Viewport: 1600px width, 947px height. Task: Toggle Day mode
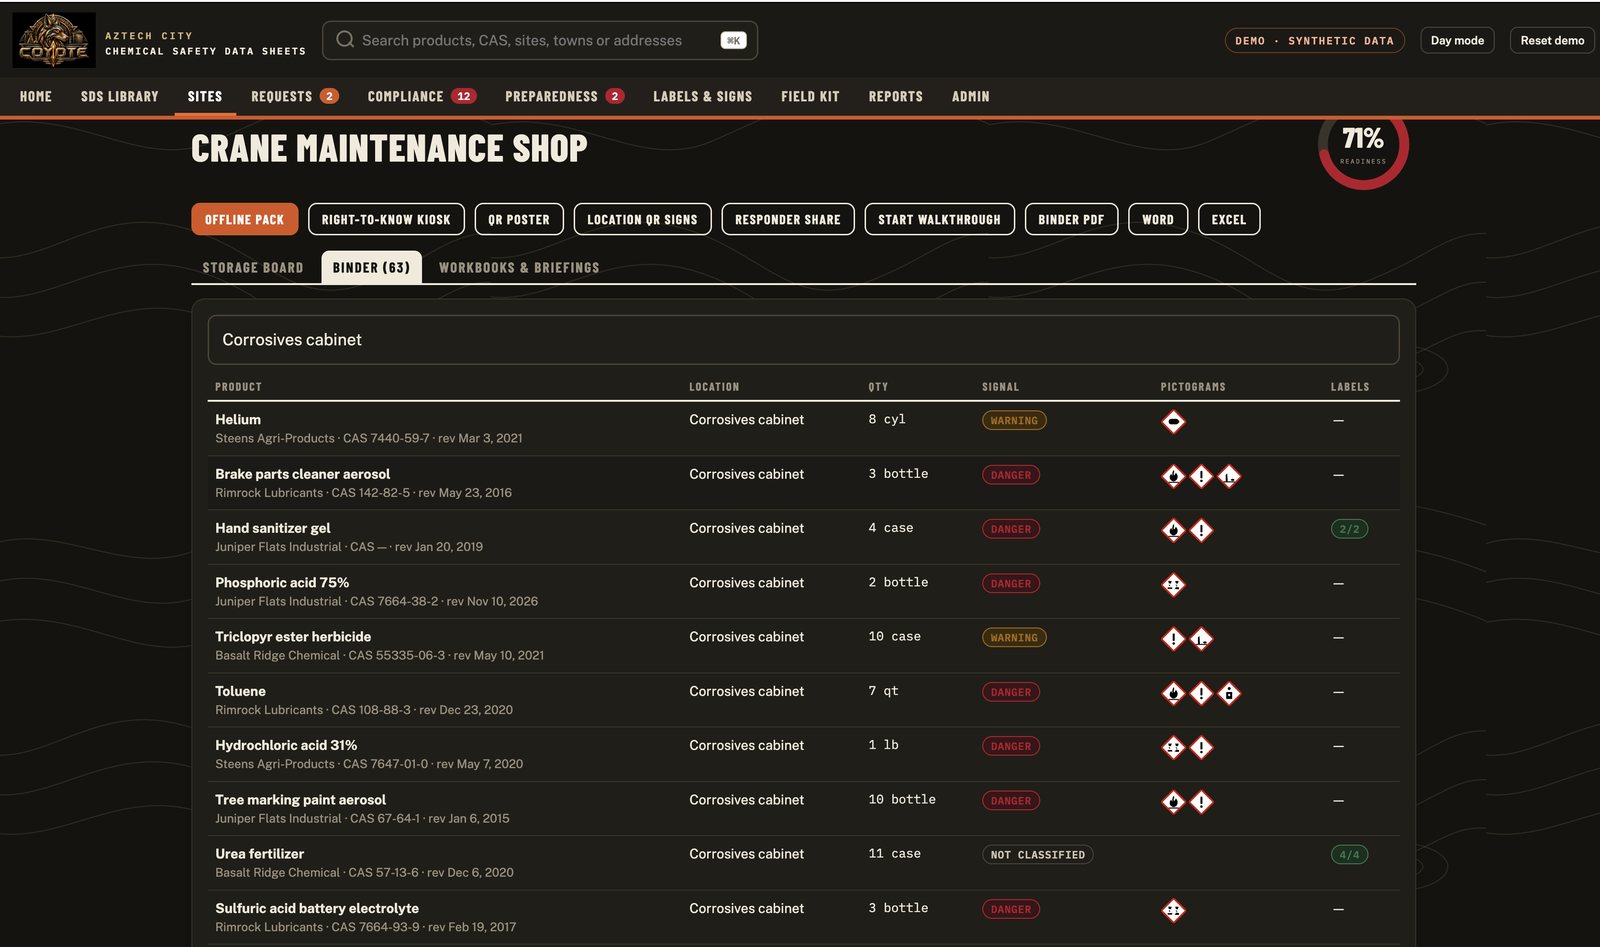pos(1457,40)
